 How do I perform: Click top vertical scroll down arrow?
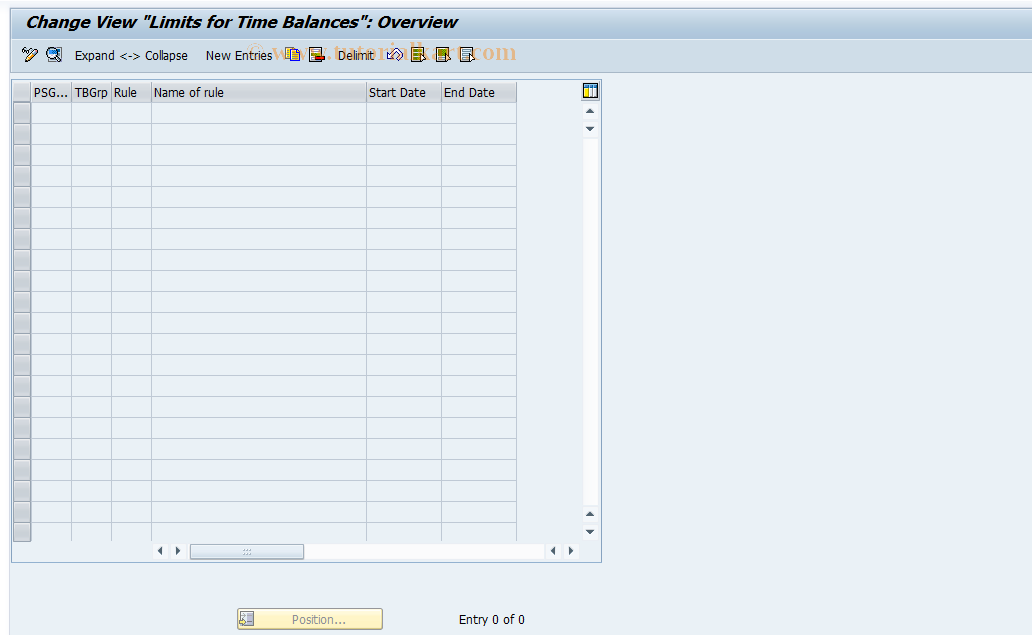click(590, 129)
